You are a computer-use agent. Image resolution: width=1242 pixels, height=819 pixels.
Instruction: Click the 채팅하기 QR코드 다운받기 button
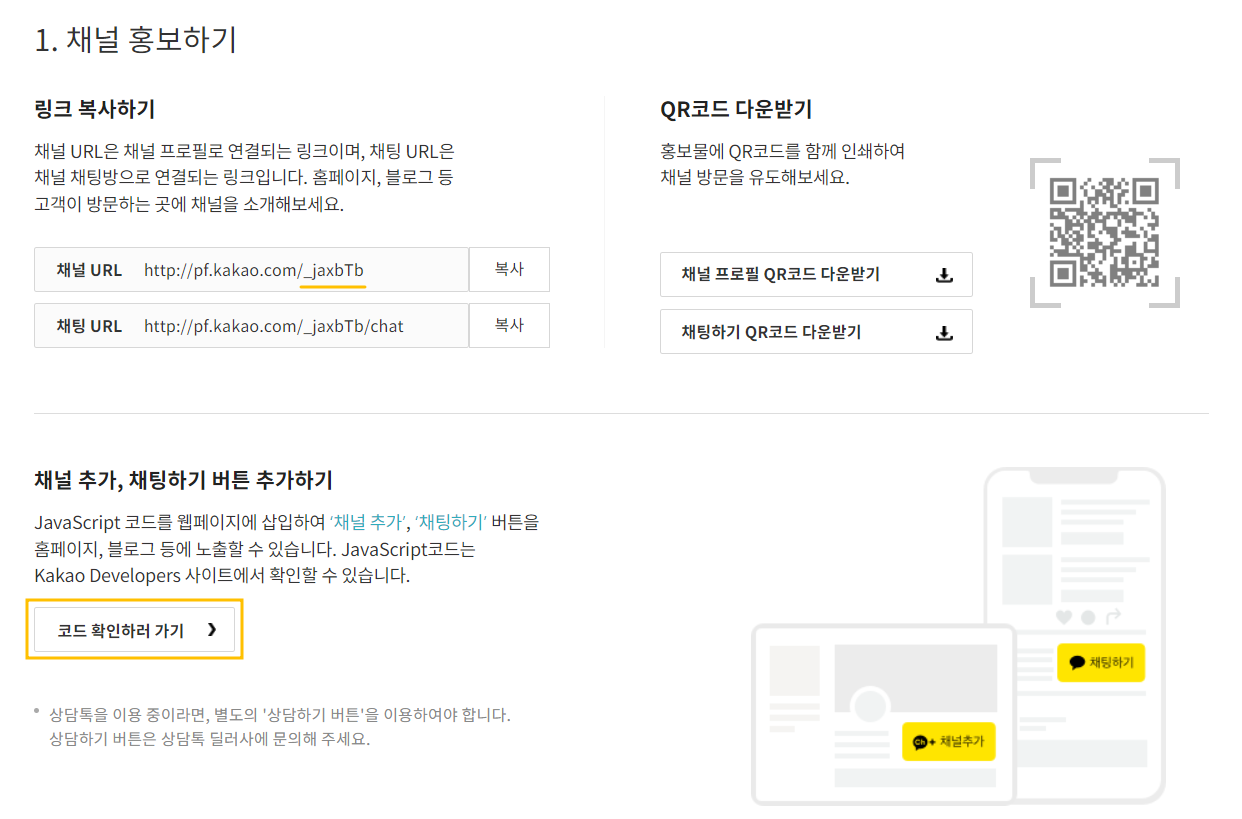(816, 331)
